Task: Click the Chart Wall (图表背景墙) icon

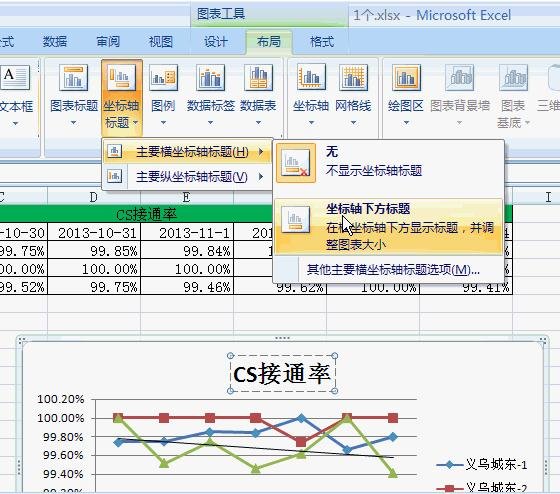Action: (460, 77)
